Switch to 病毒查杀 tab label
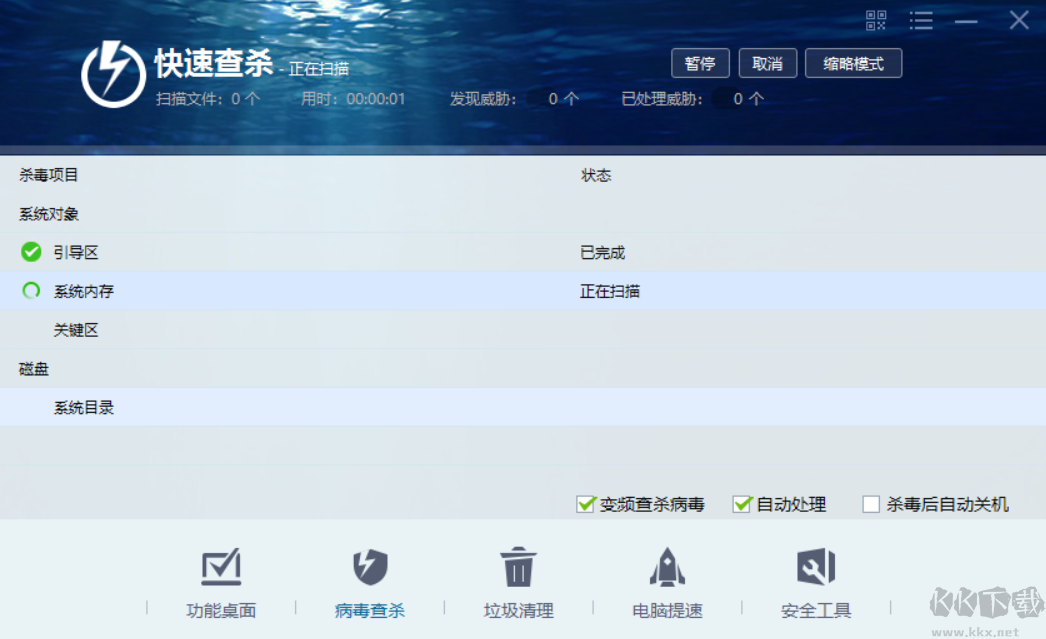This screenshot has width=1046, height=639. (x=370, y=611)
